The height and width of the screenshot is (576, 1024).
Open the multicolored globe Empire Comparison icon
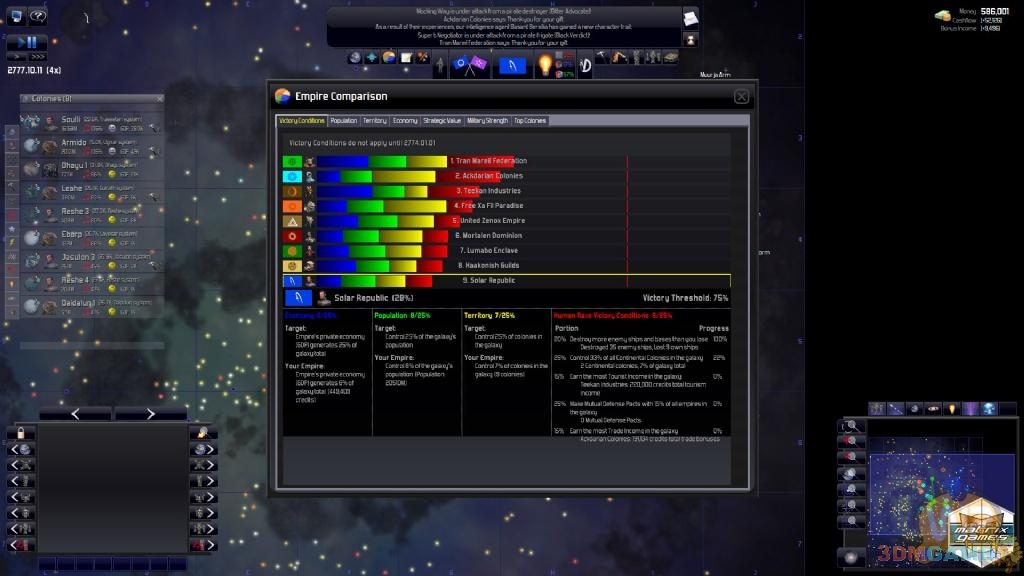click(x=389, y=57)
